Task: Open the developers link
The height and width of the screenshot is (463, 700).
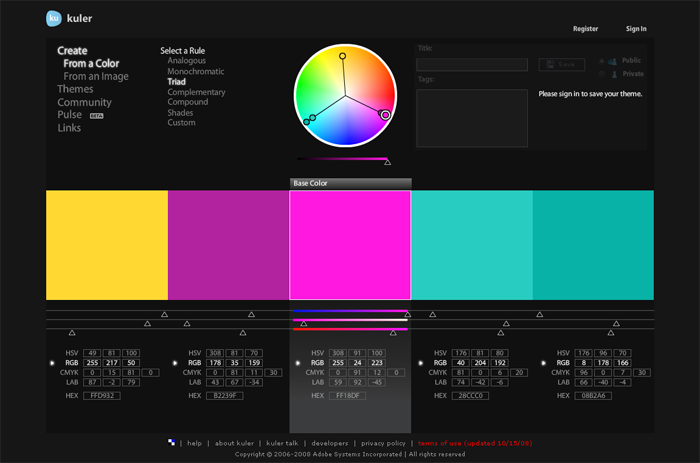Action: point(329,443)
